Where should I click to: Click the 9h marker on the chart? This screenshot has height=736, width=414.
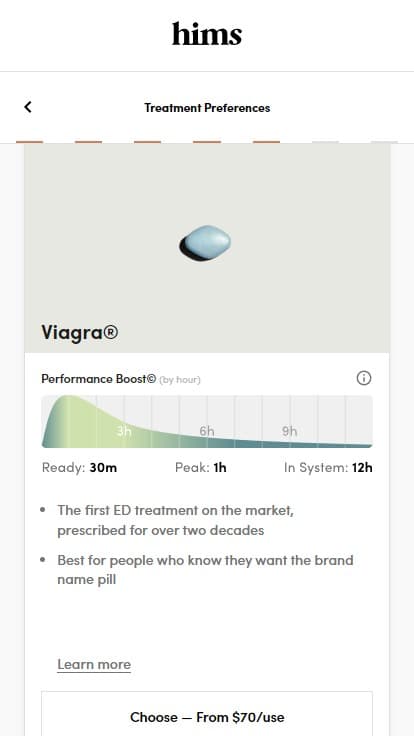click(x=290, y=431)
